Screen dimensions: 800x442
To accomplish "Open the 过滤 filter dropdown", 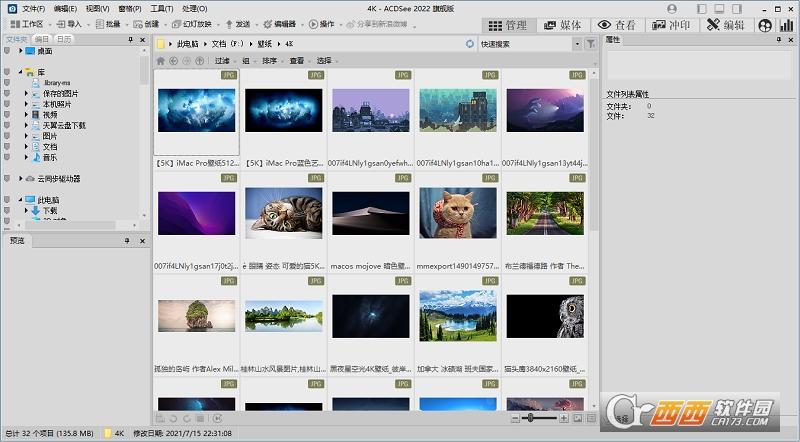I will pos(224,61).
